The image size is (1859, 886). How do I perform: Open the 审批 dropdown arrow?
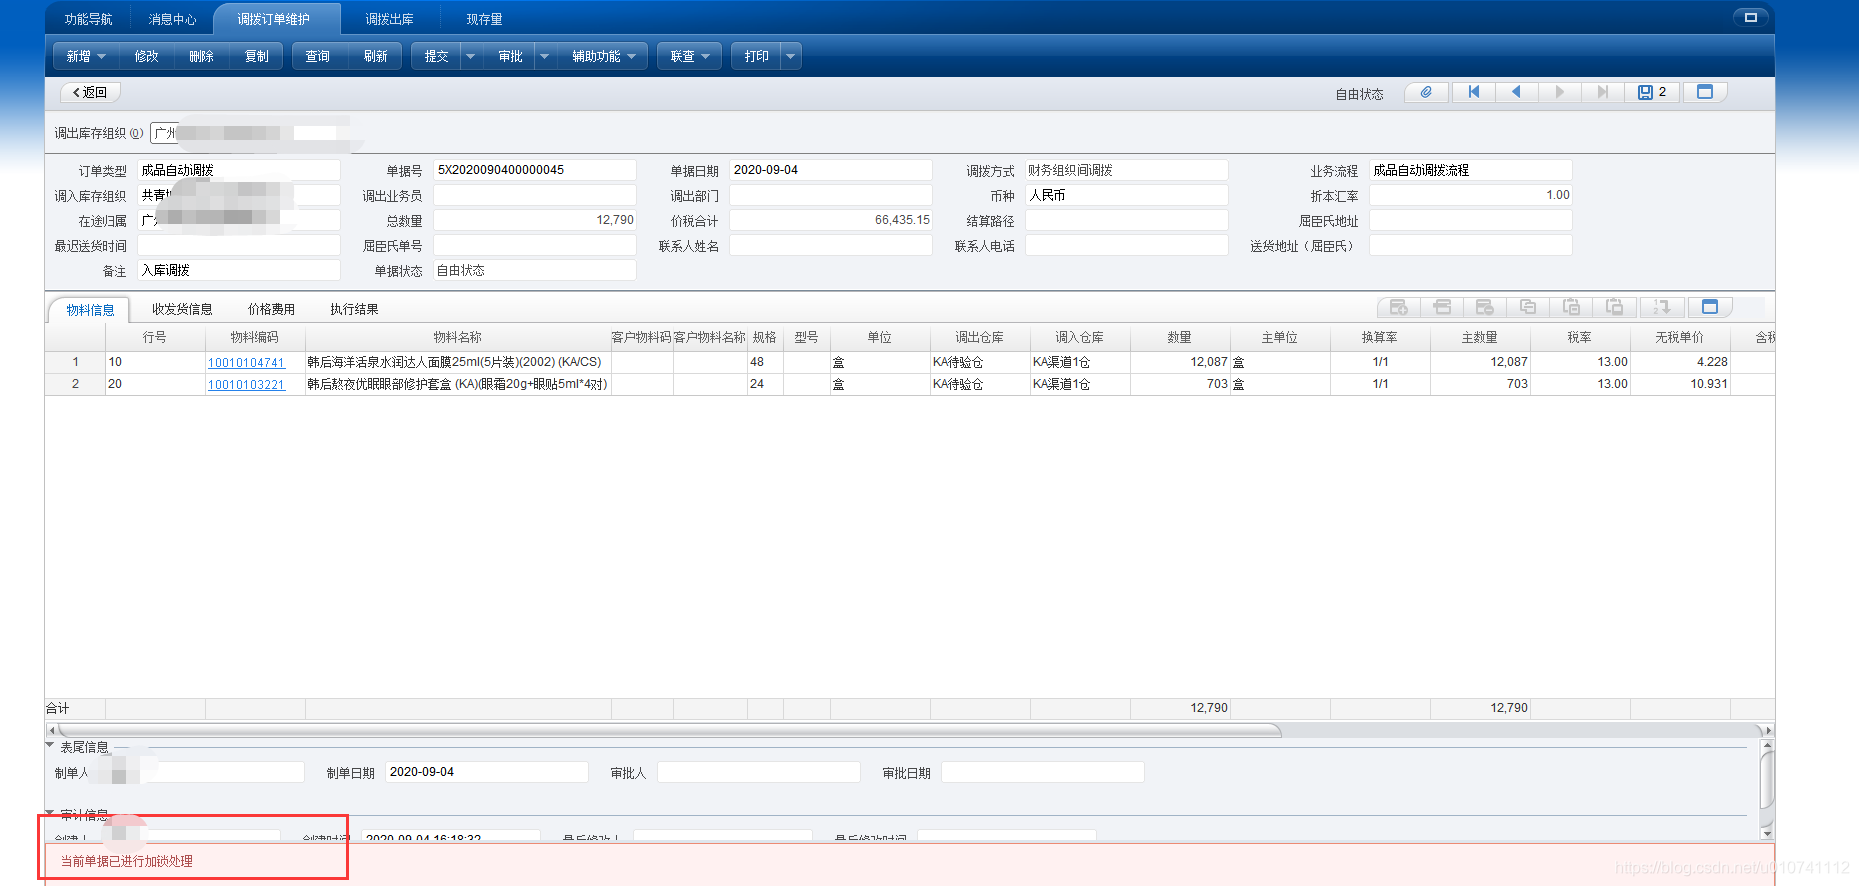(544, 57)
